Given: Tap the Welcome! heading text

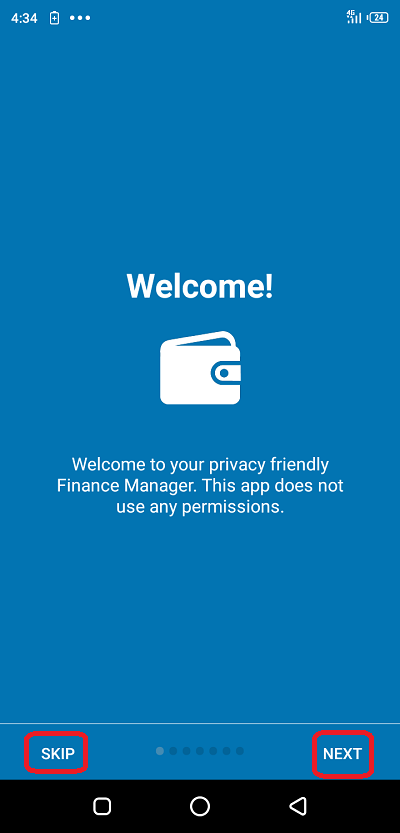Looking at the screenshot, I should (200, 286).
